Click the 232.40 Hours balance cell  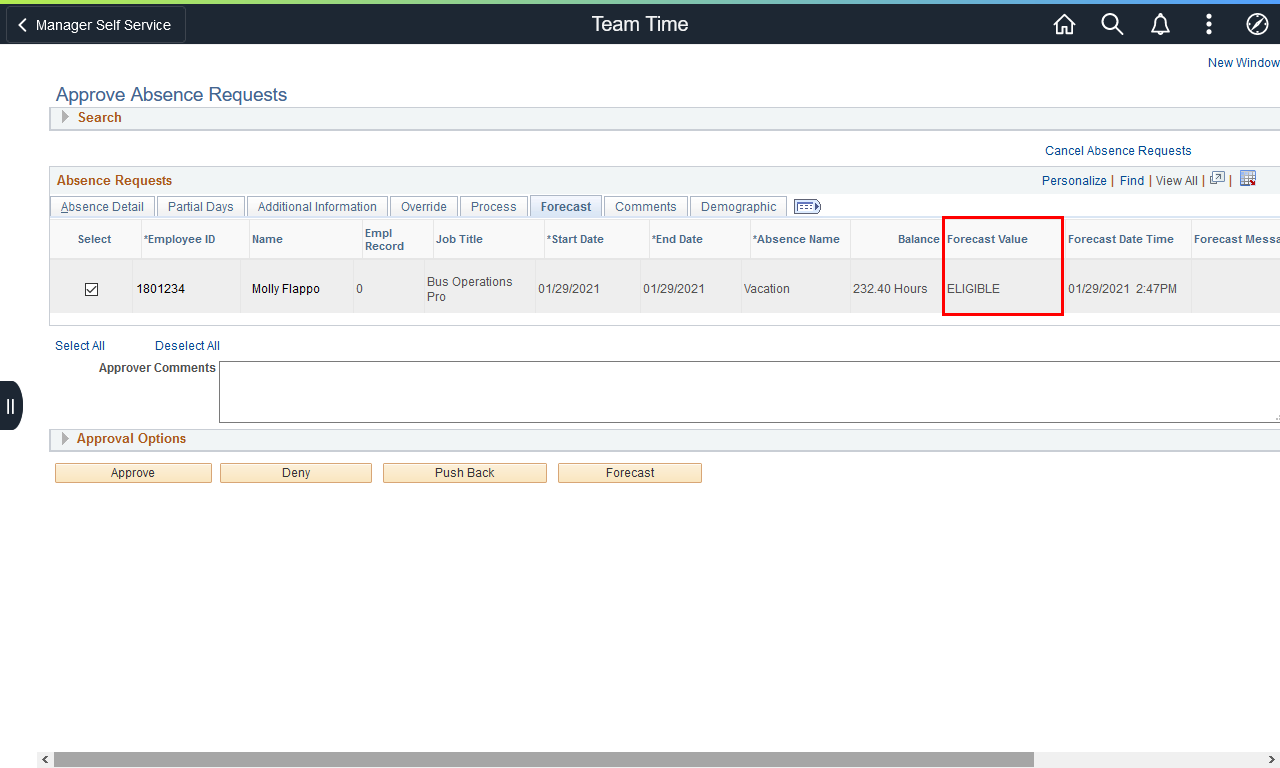(890, 289)
